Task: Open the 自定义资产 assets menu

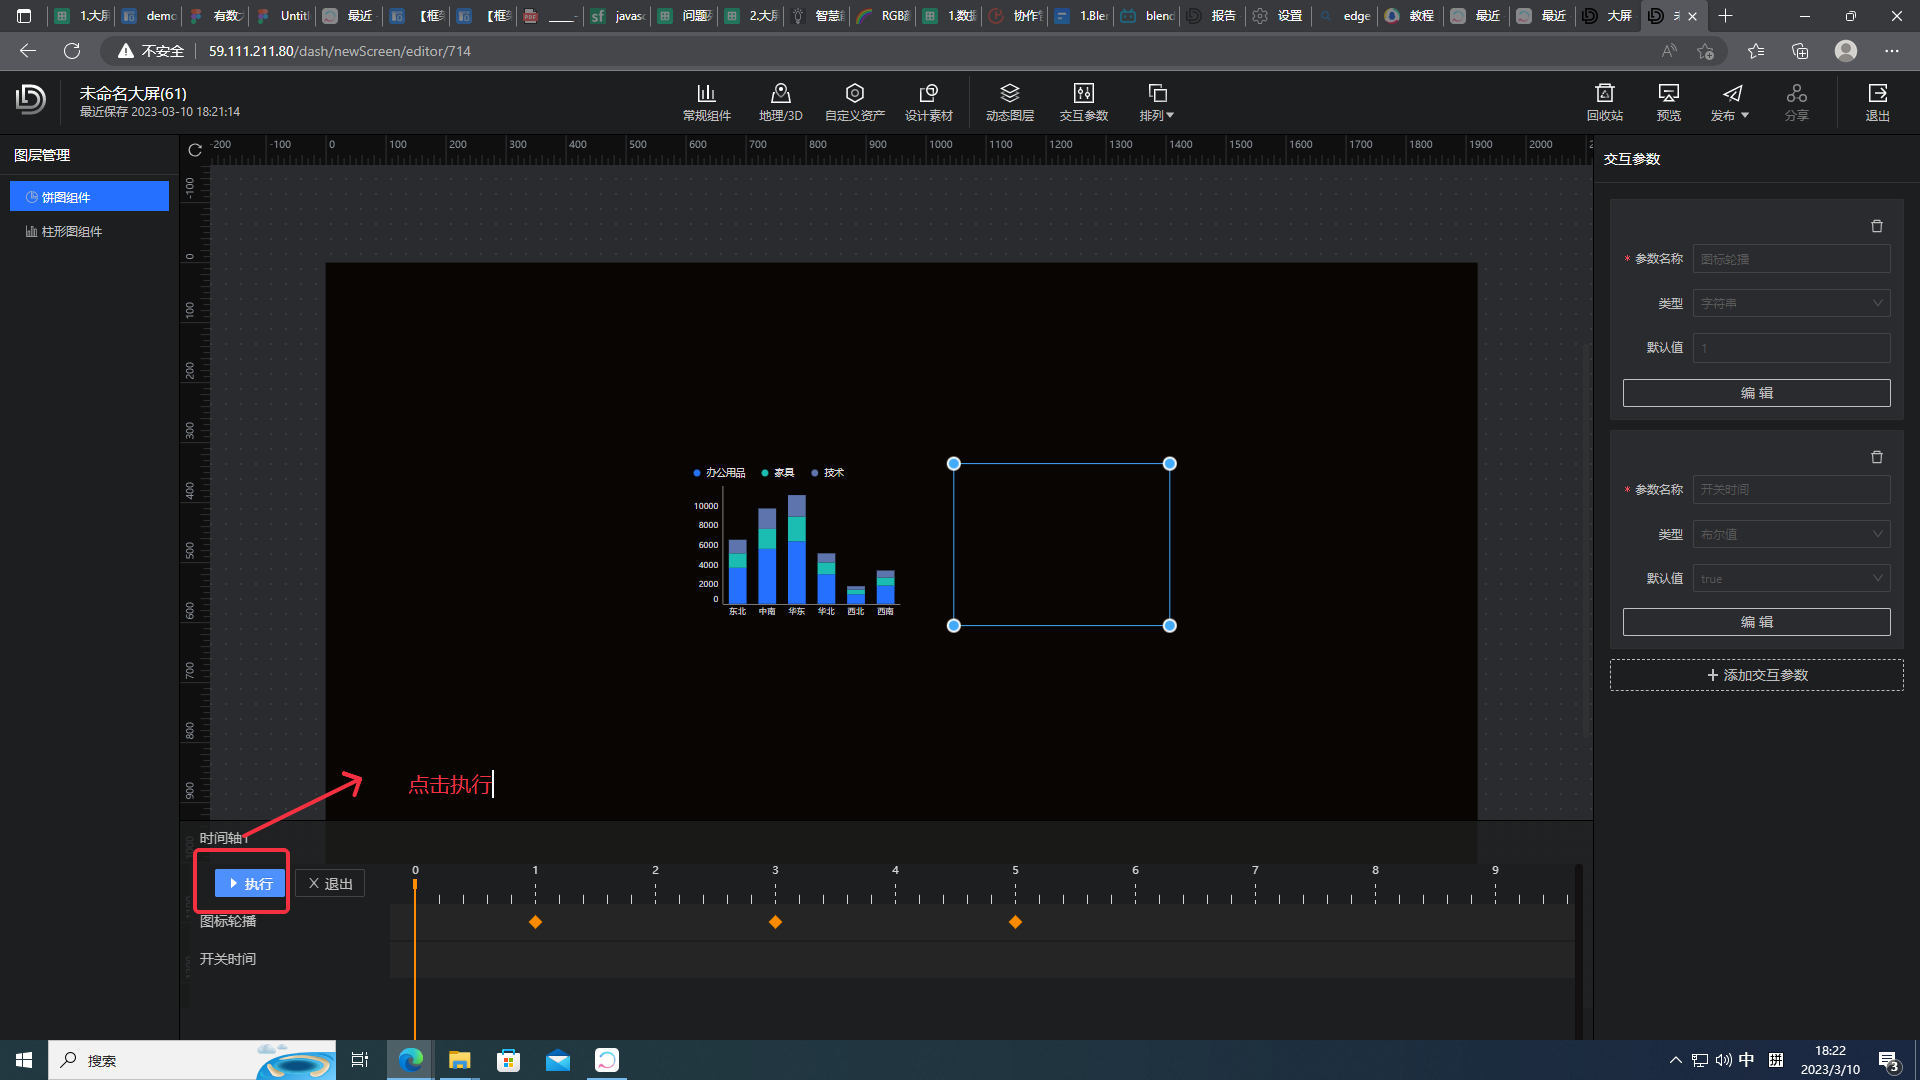Action: (x=854, y=102)
